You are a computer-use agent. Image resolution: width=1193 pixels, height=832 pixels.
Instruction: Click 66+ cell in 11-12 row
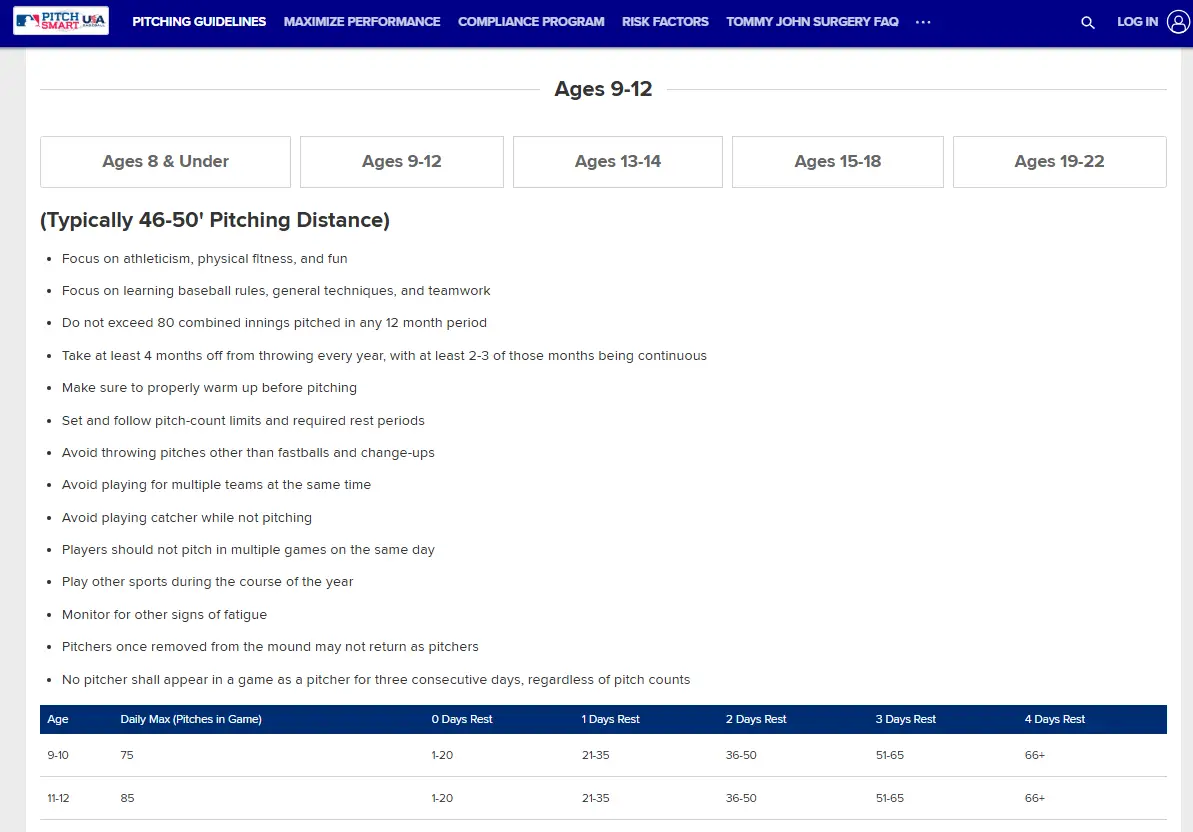pyautogui.click(x=1035, y=799)
